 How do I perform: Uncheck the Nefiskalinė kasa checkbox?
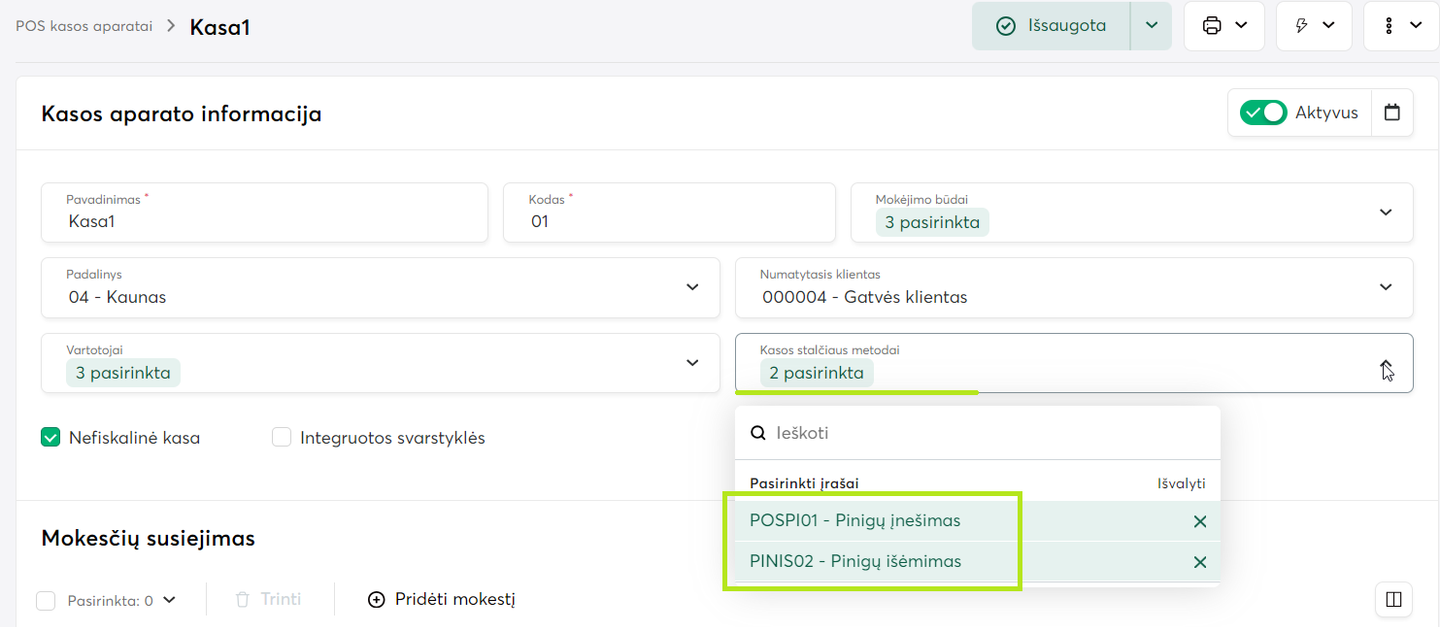click(x=51, y=437)
